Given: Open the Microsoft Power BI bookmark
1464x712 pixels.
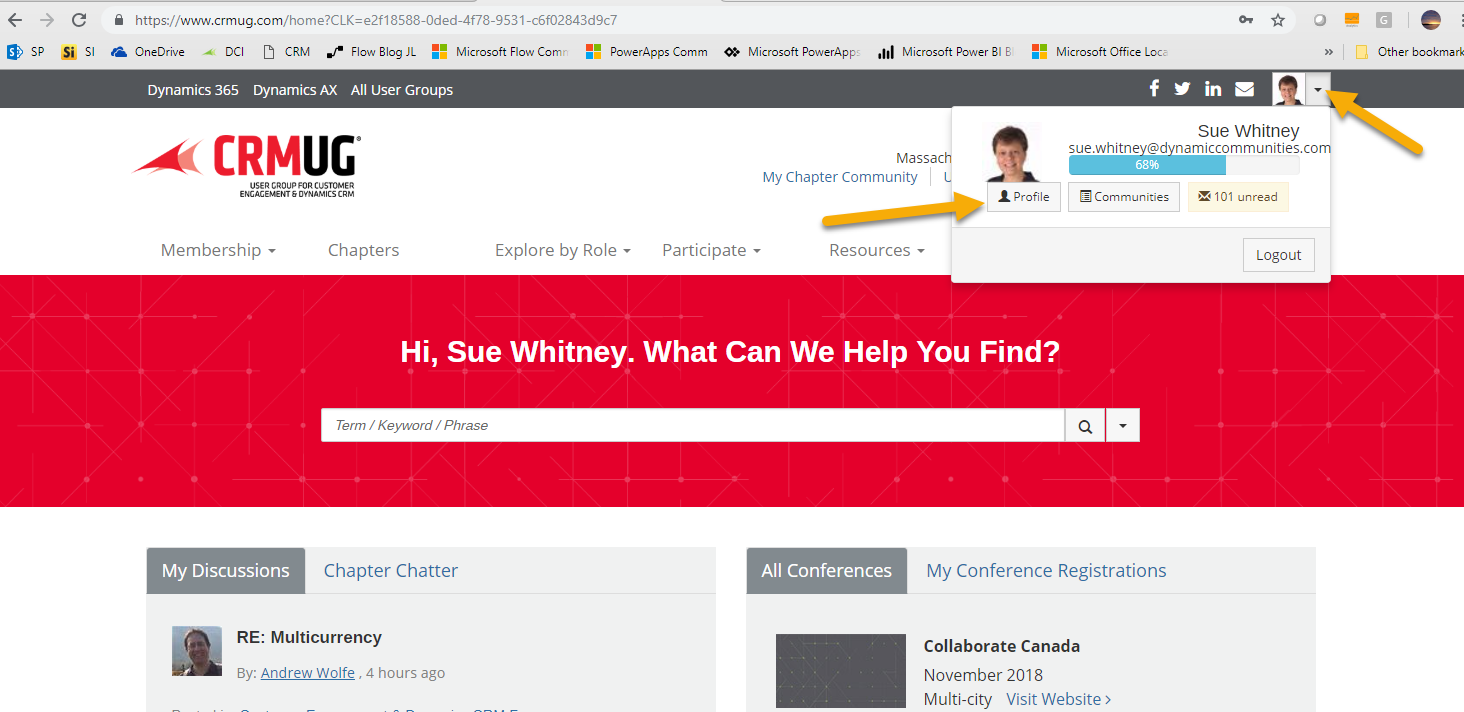Looking at the screenshot, I should pyautogui.click(x=945, y=52).
